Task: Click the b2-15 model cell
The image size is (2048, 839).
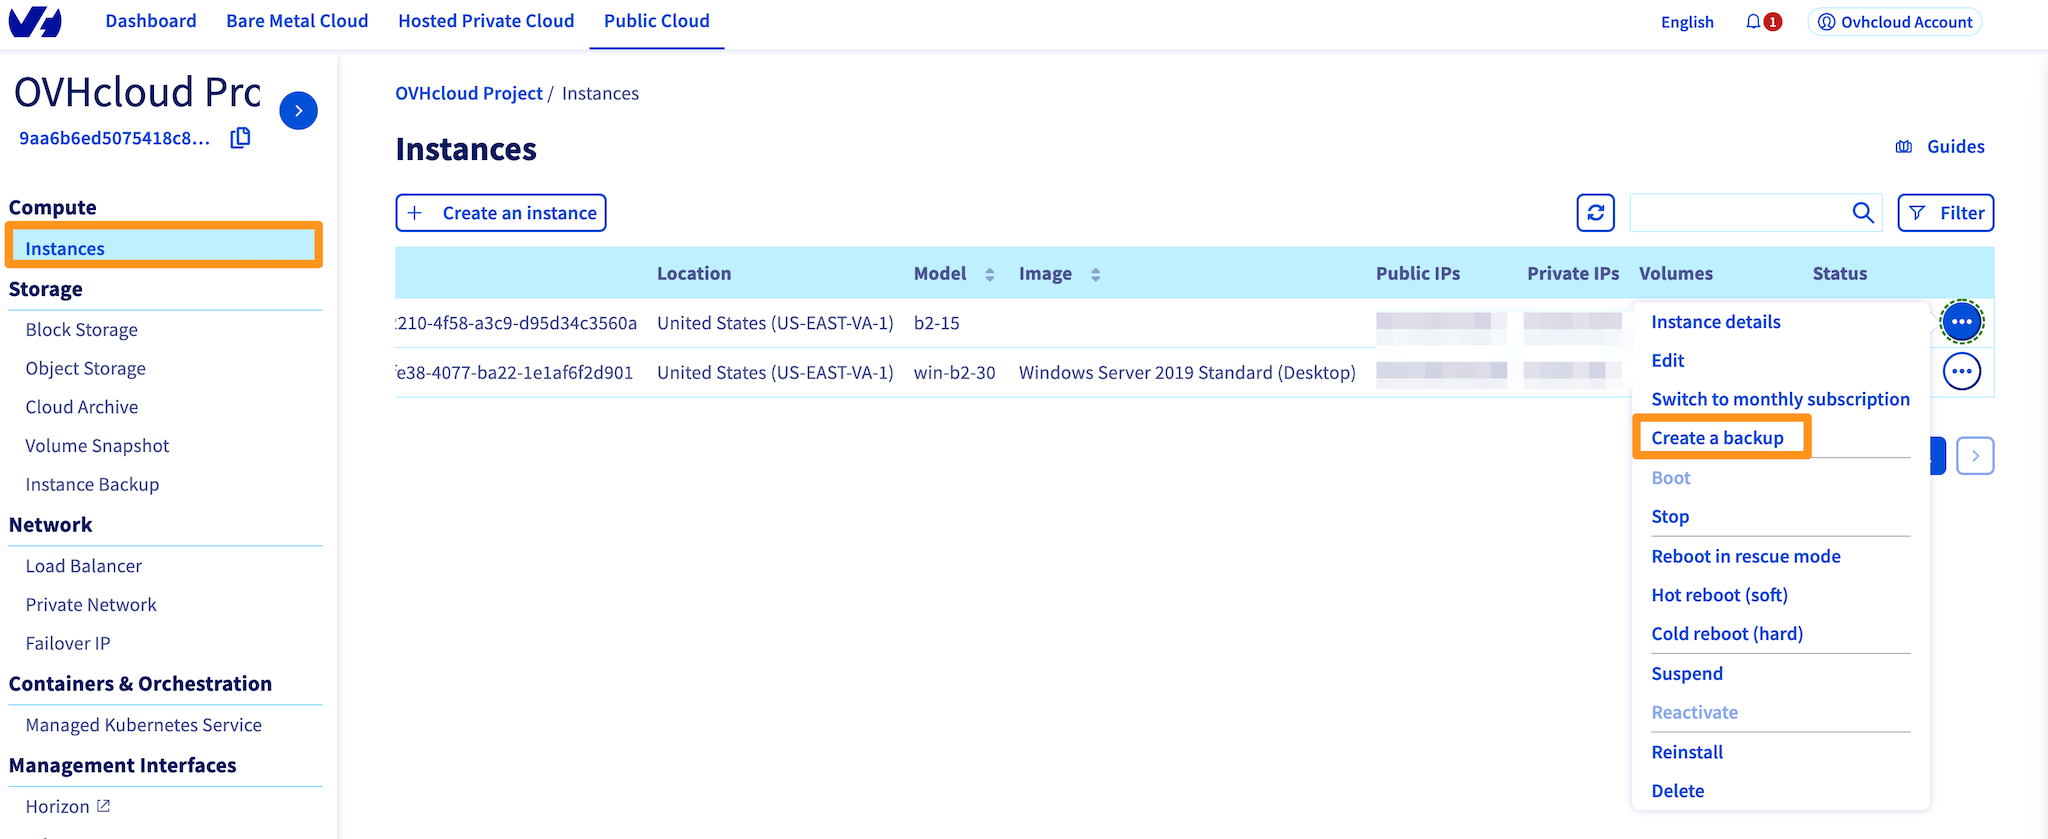Action: [937, 324]
